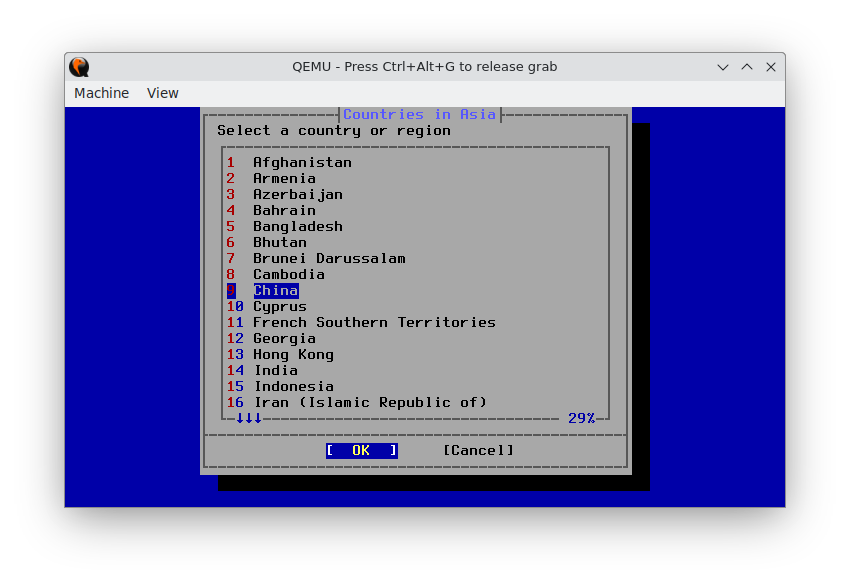
Task: Click the 29% scroll position indicator
Action: [x=582, y=418]
